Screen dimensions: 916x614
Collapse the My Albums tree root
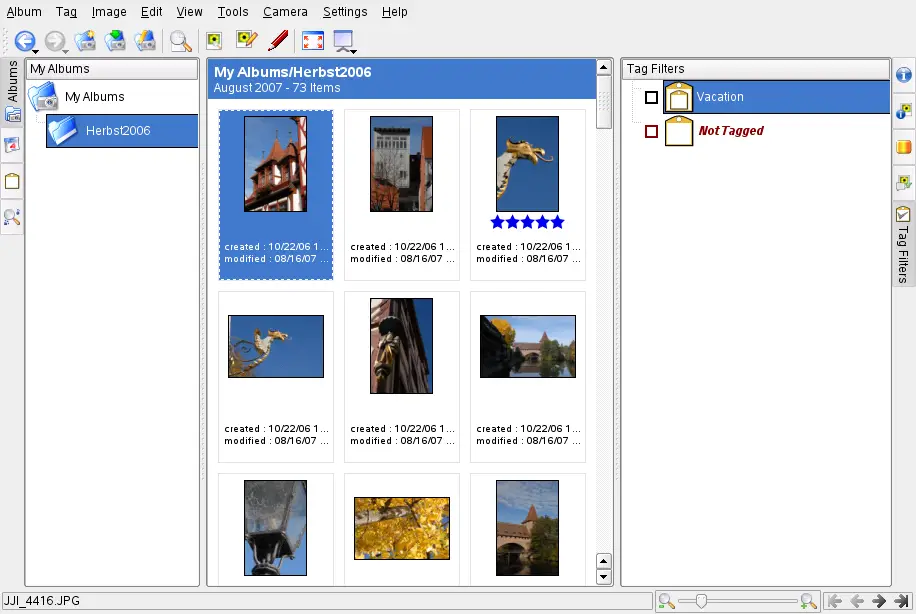[x=43, y=97]
